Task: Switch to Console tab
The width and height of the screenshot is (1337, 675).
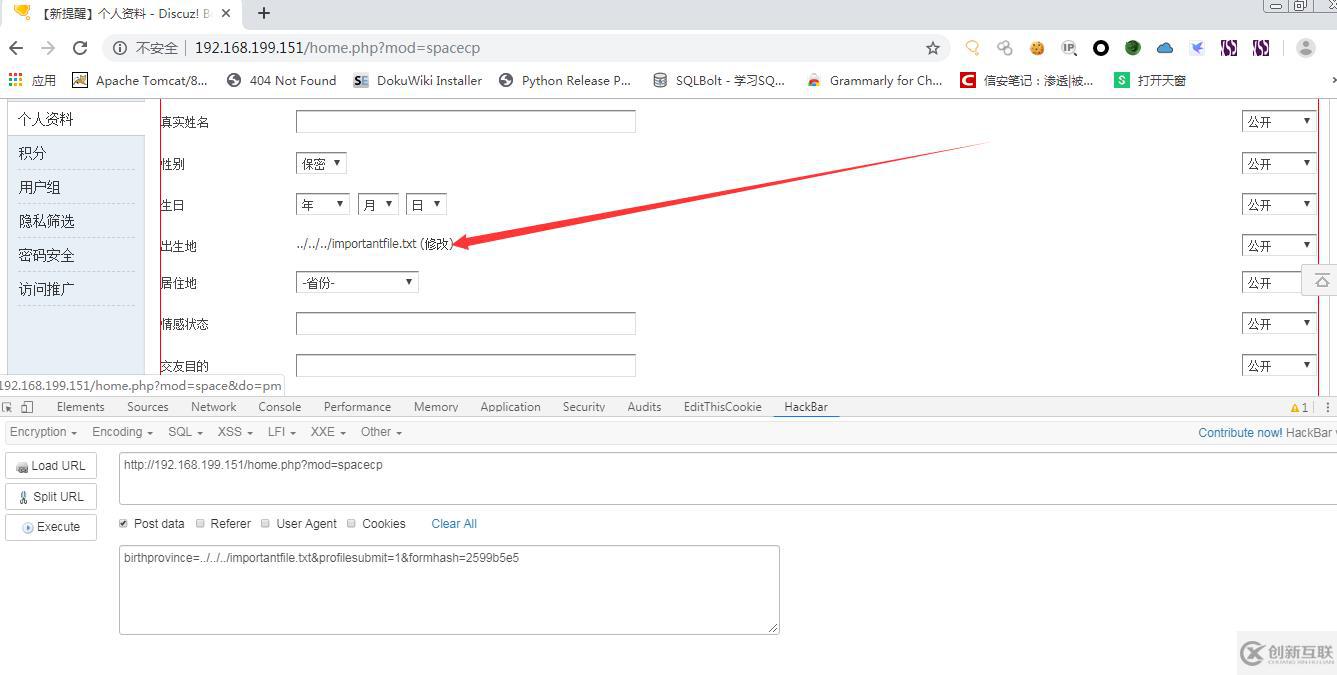Action: click(x=280, y=407)
